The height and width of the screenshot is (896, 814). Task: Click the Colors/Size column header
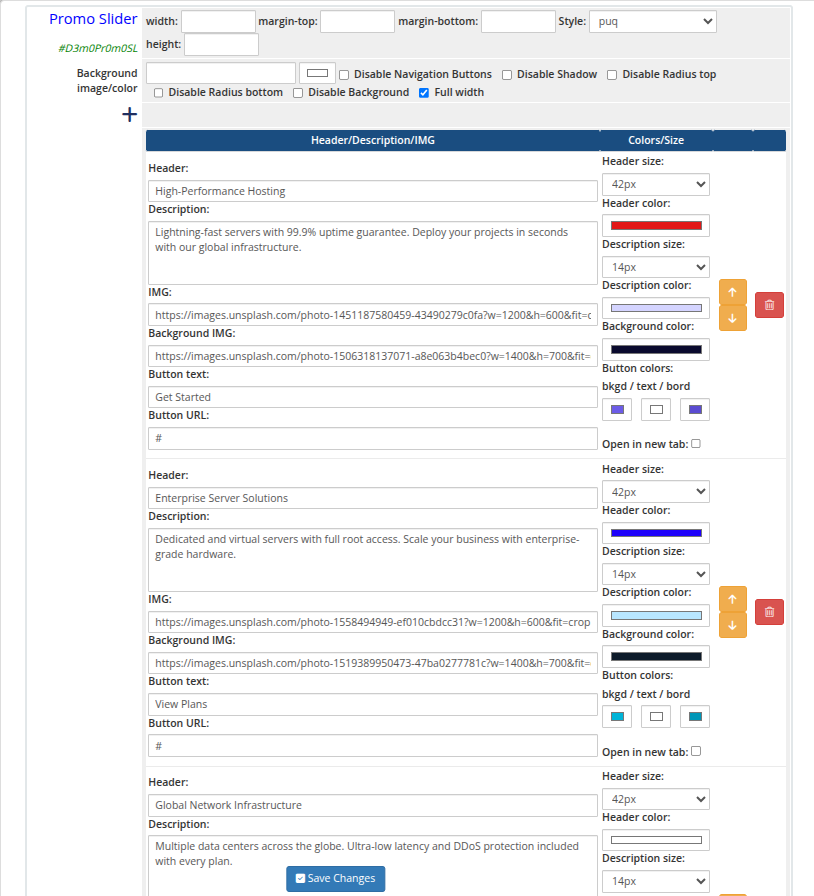click(x=656, y=140)
